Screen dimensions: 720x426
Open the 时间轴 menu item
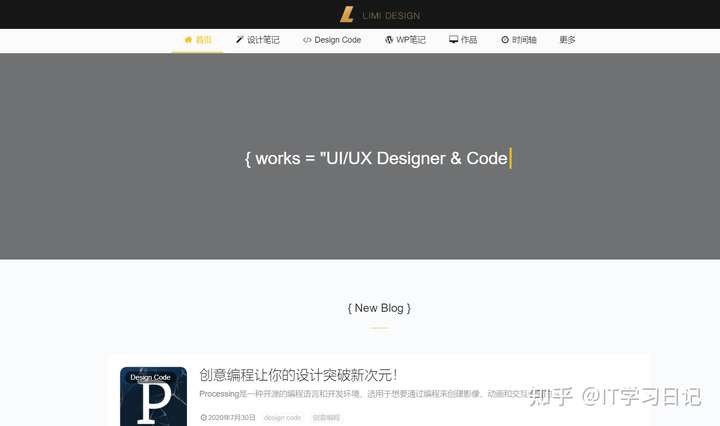[x=519, y=40]
